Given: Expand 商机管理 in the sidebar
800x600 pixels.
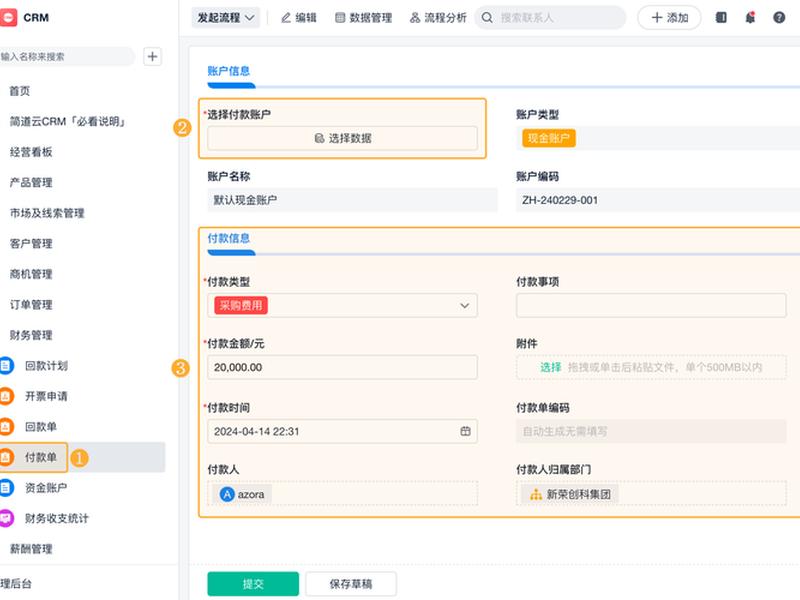Looking at the screenshot, I should pos(31,274).
